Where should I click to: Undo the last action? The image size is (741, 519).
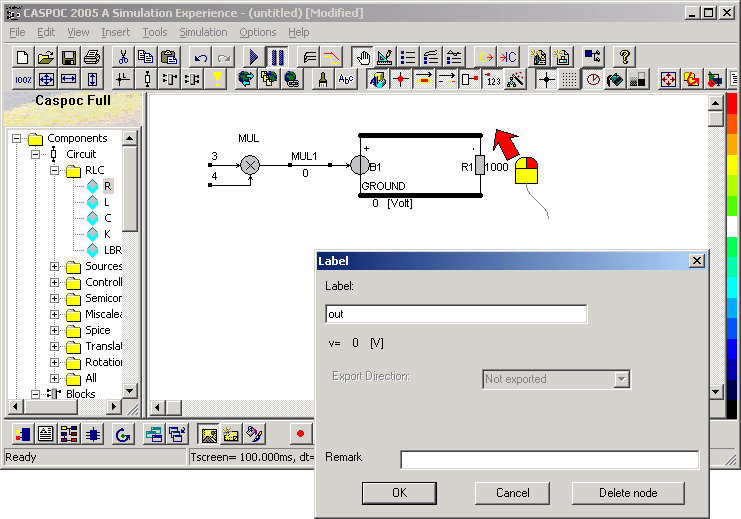point(200,57)
